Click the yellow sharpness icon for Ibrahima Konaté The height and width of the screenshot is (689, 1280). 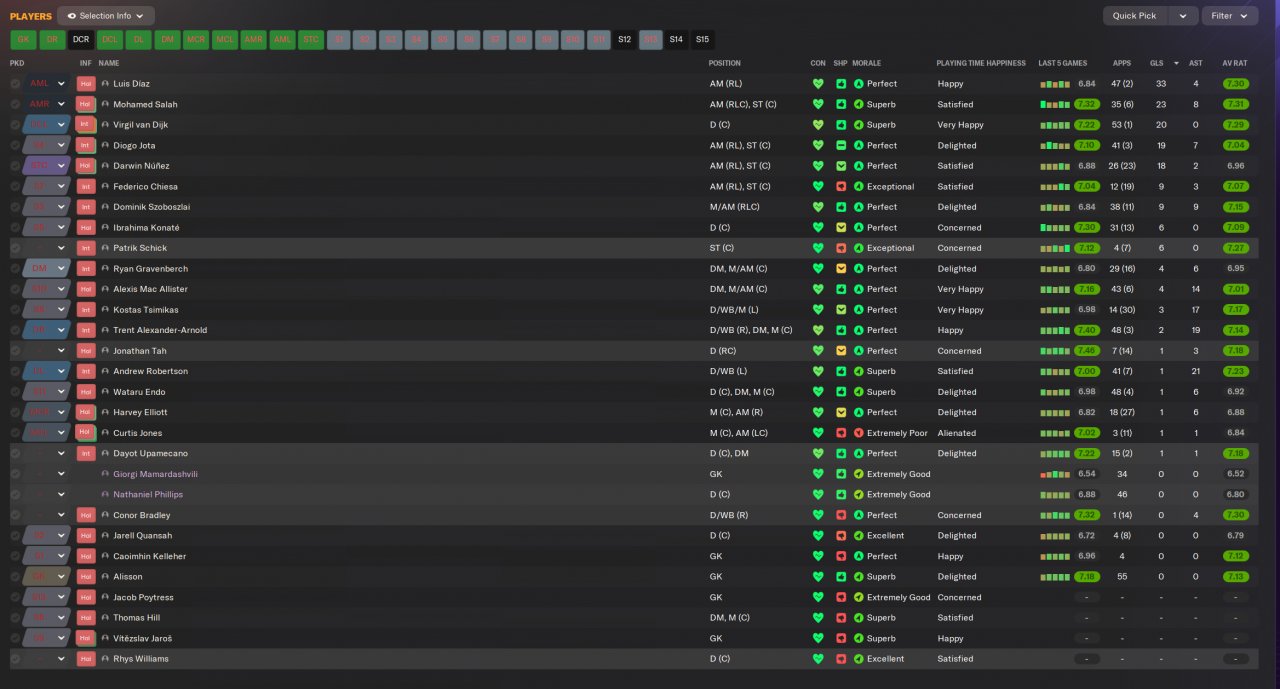[841, 228]
